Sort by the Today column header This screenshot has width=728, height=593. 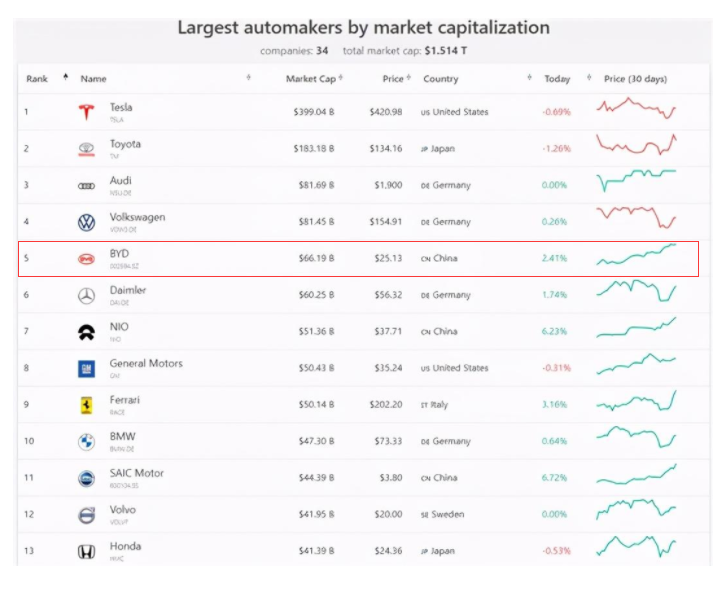[x=557, y=79]
